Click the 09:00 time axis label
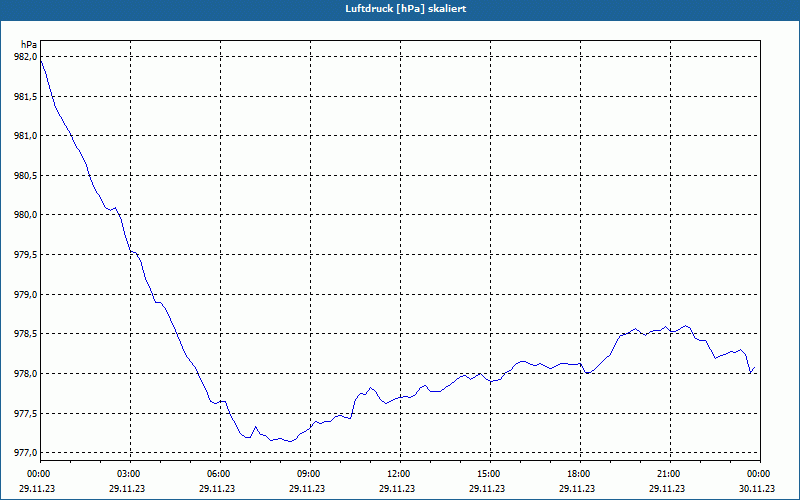Image resolution: width=800 pixels, height=500 pixels. (308, 474)
